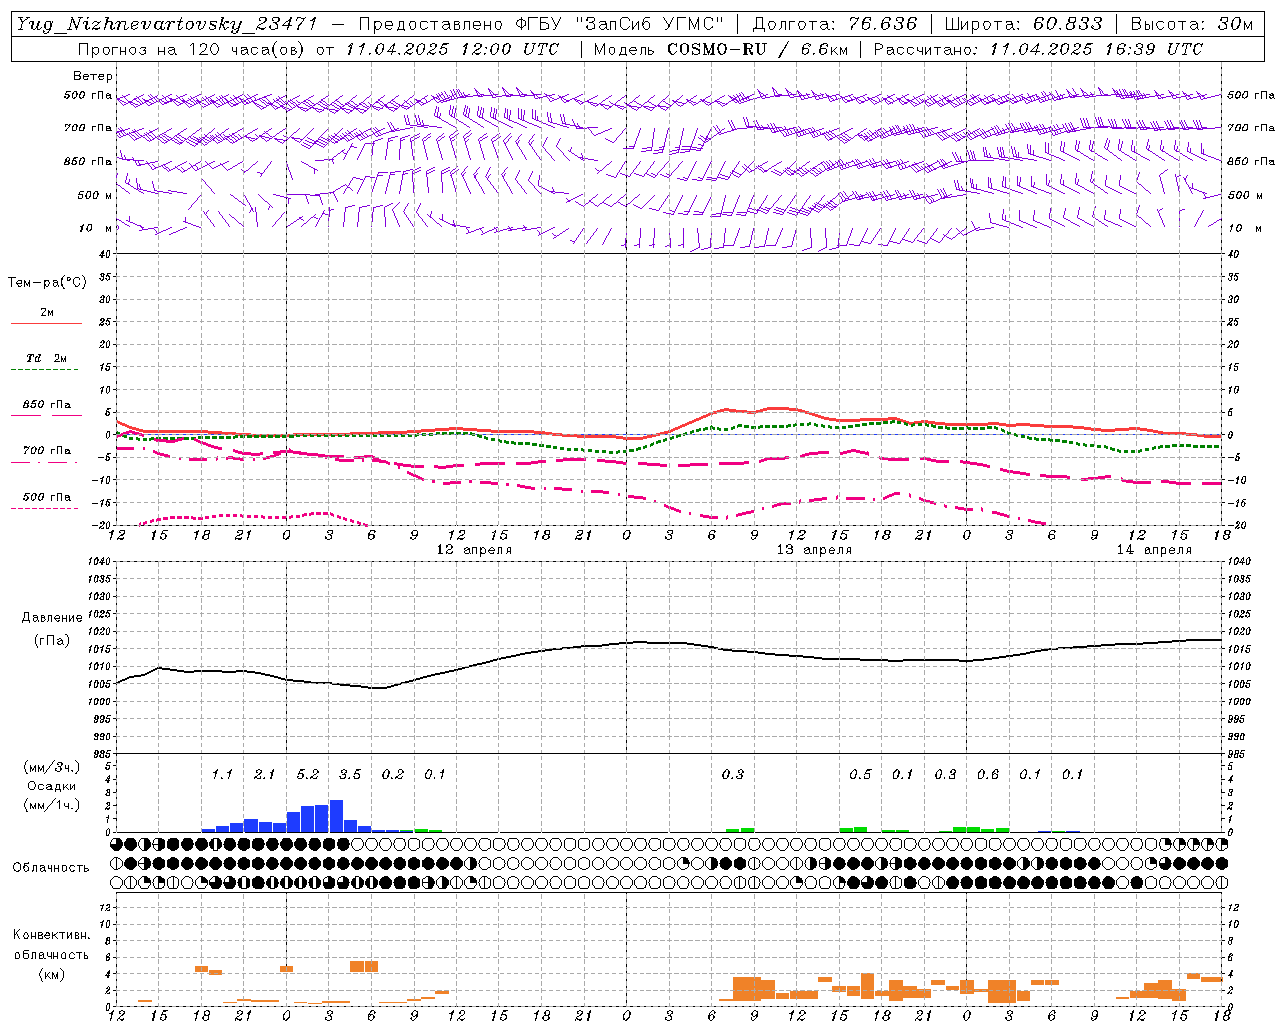Click the "(км)" convective cloud unit label
This screenshot has width=1280, height=1024.
coord(51,974)
